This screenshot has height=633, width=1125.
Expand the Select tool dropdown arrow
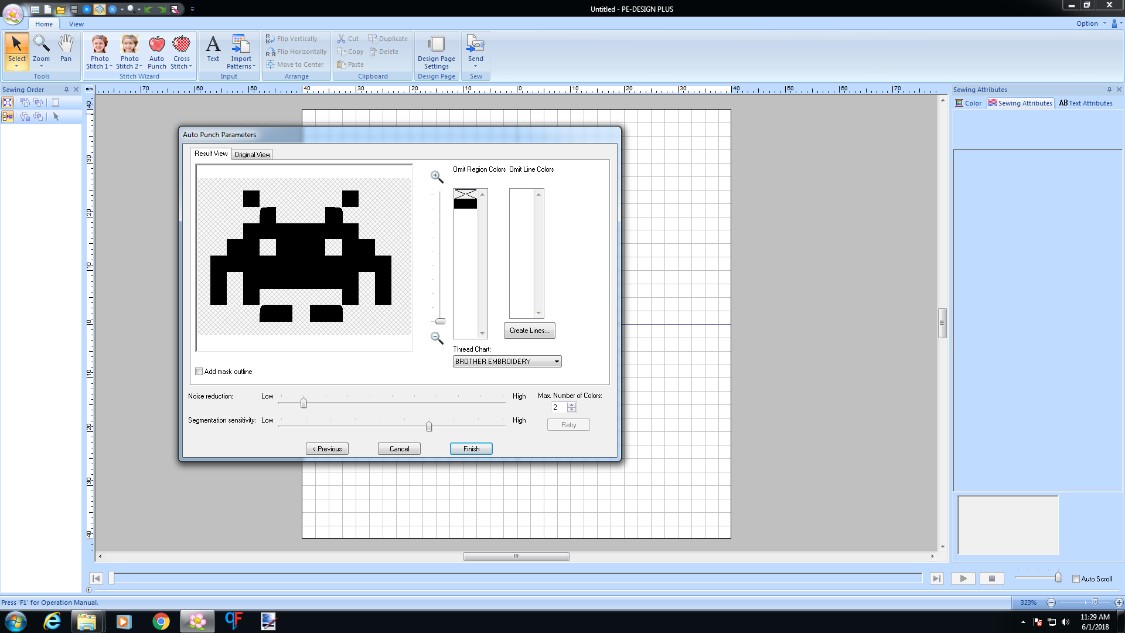17,67
